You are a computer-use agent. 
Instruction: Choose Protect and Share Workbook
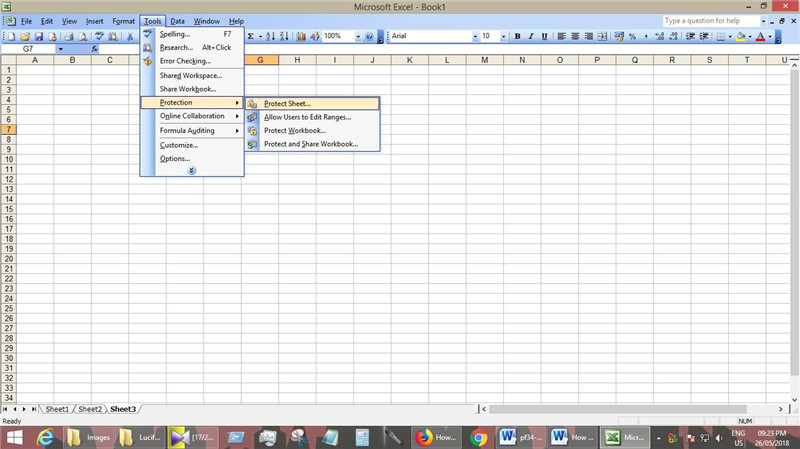coord(312,144)
